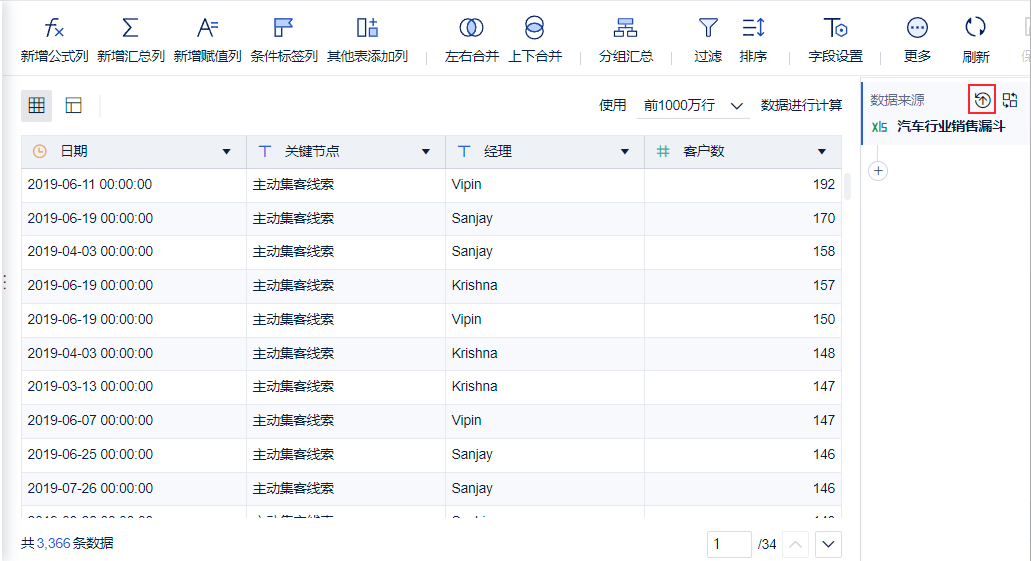The height and width of the screenshot is (561, 1031).
Task: Add a step with the plus icon
Action: (x=878, y=171)
